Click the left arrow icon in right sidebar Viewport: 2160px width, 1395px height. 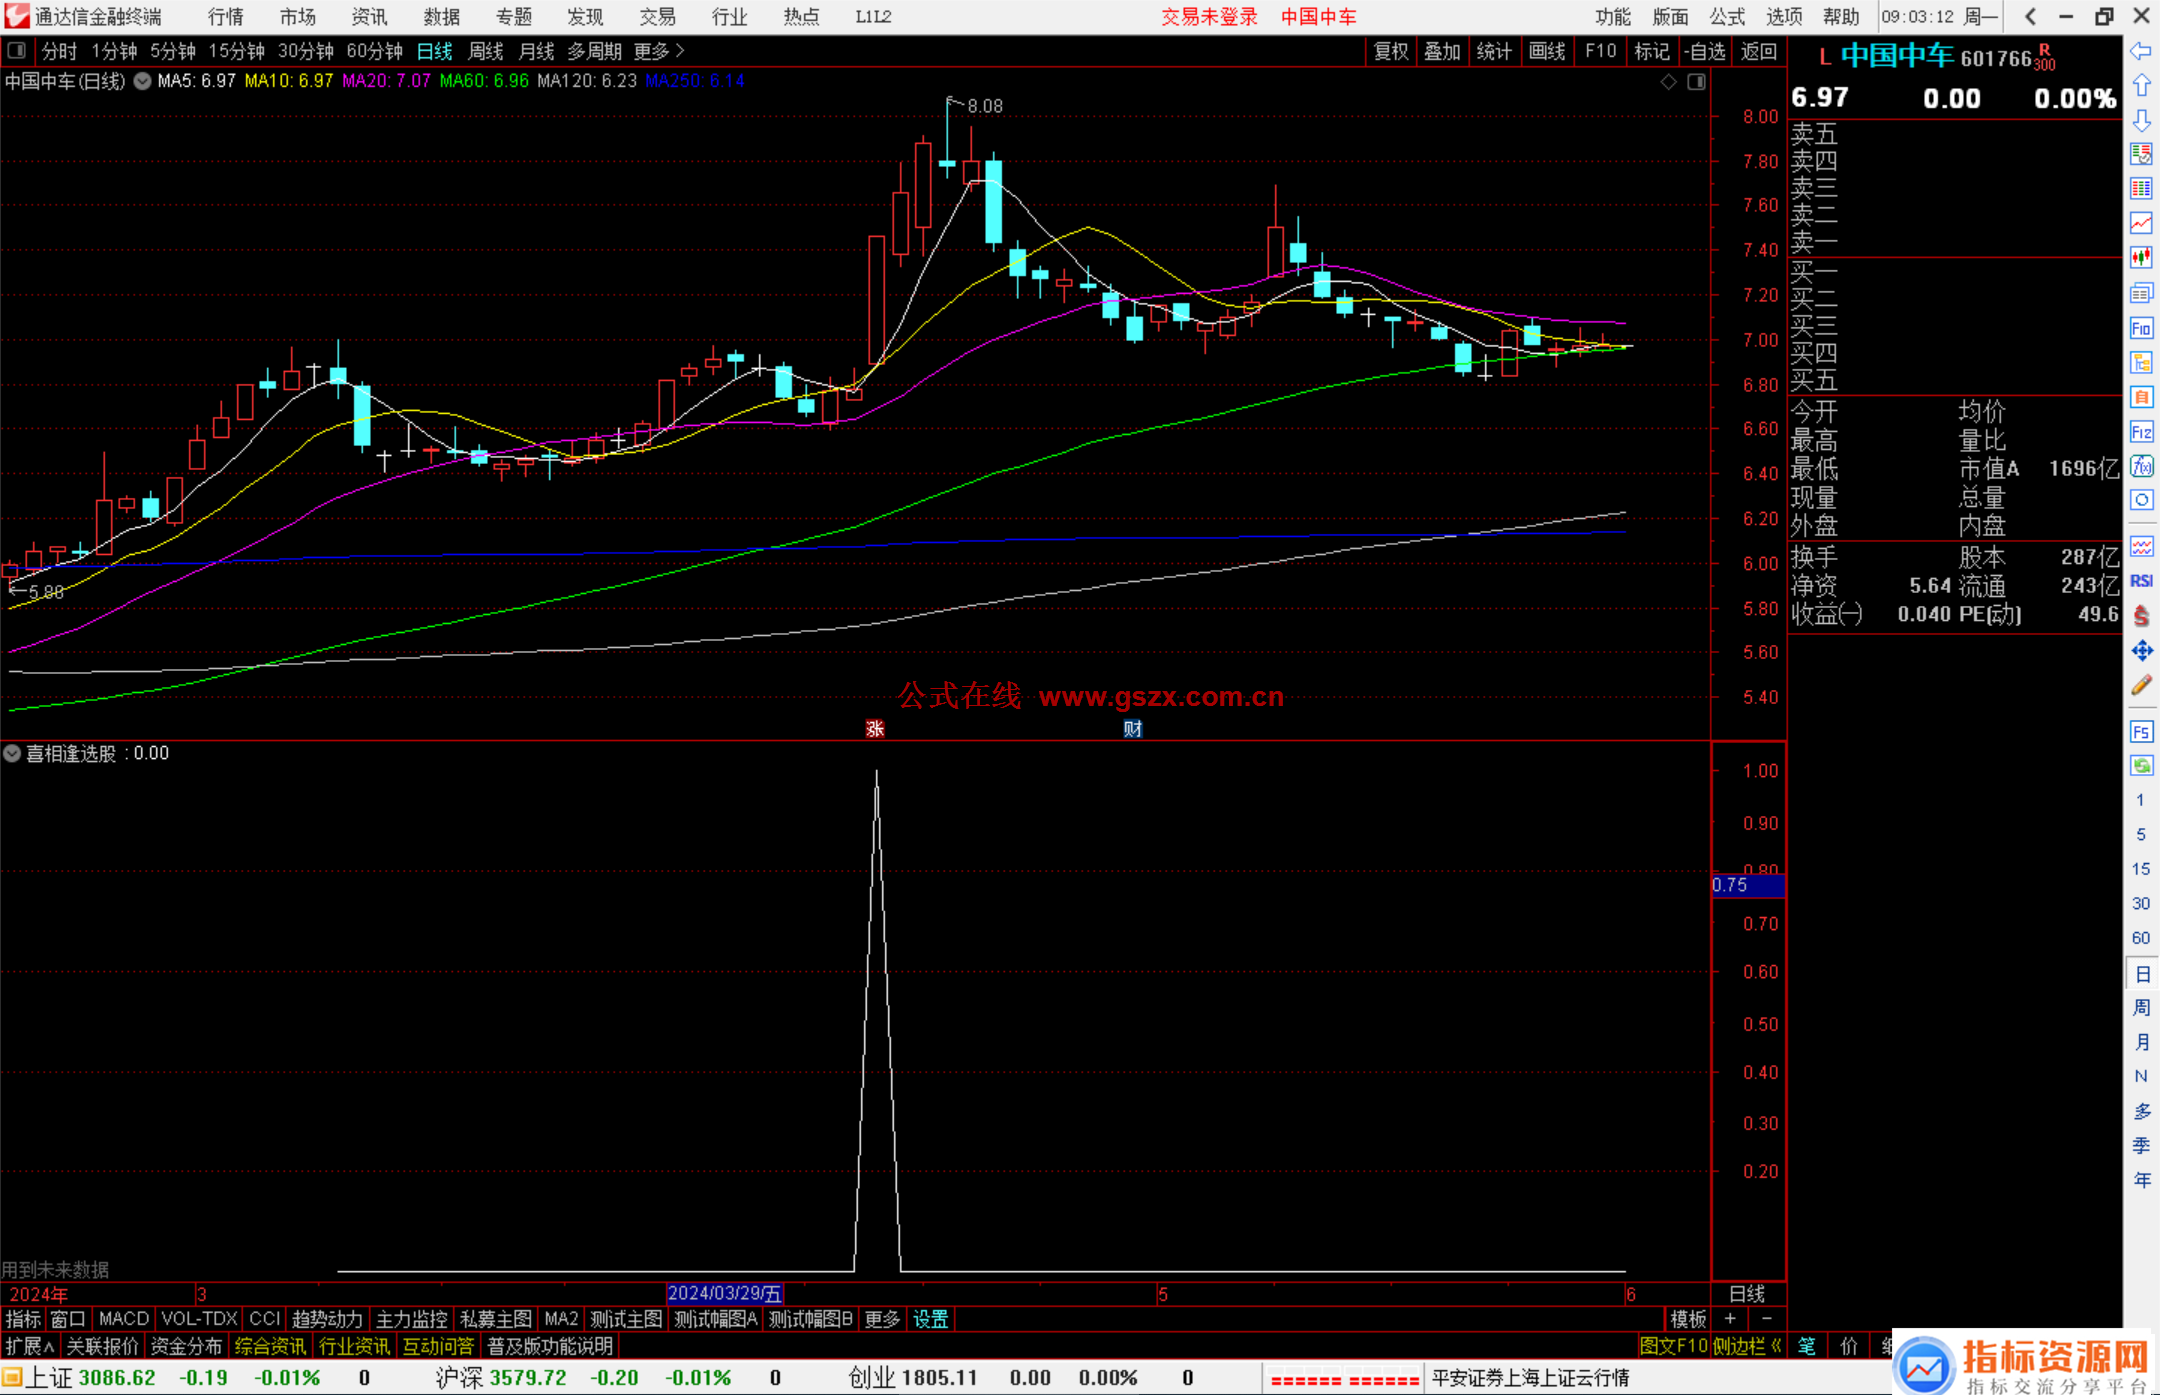pyautogui.click(x=2141, y=51)
